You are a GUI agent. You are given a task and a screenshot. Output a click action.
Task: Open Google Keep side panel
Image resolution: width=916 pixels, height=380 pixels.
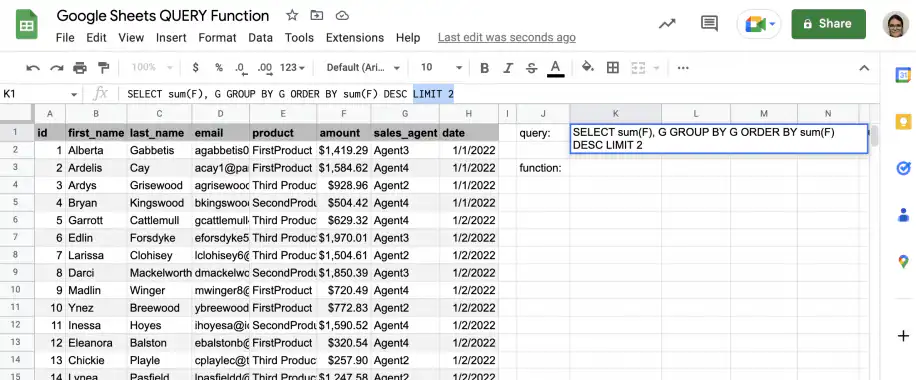click(903, 122)
